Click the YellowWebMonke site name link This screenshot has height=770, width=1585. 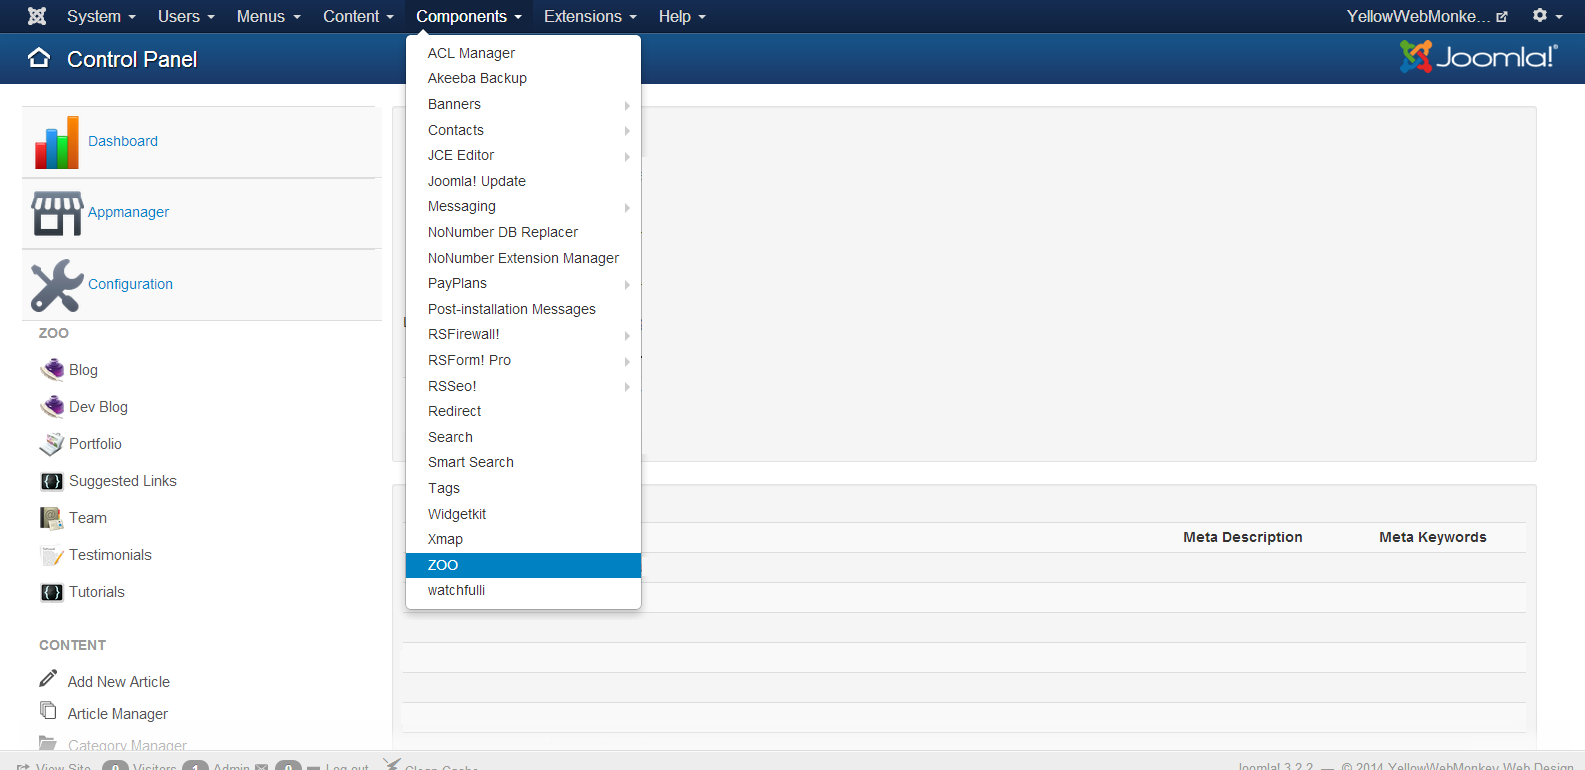click(1418, 16)
